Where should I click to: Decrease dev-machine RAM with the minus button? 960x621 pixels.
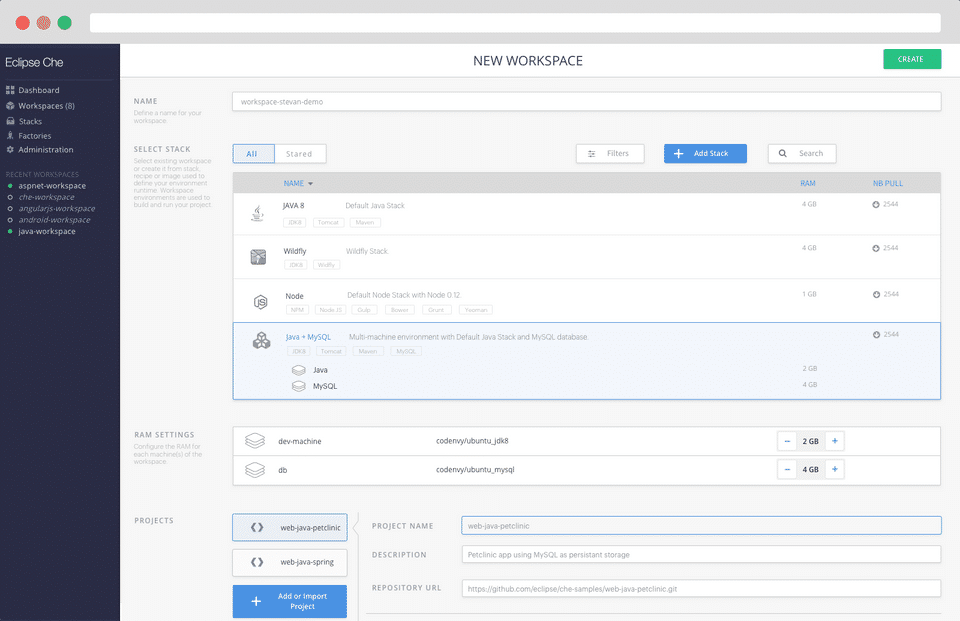[787, 441]
